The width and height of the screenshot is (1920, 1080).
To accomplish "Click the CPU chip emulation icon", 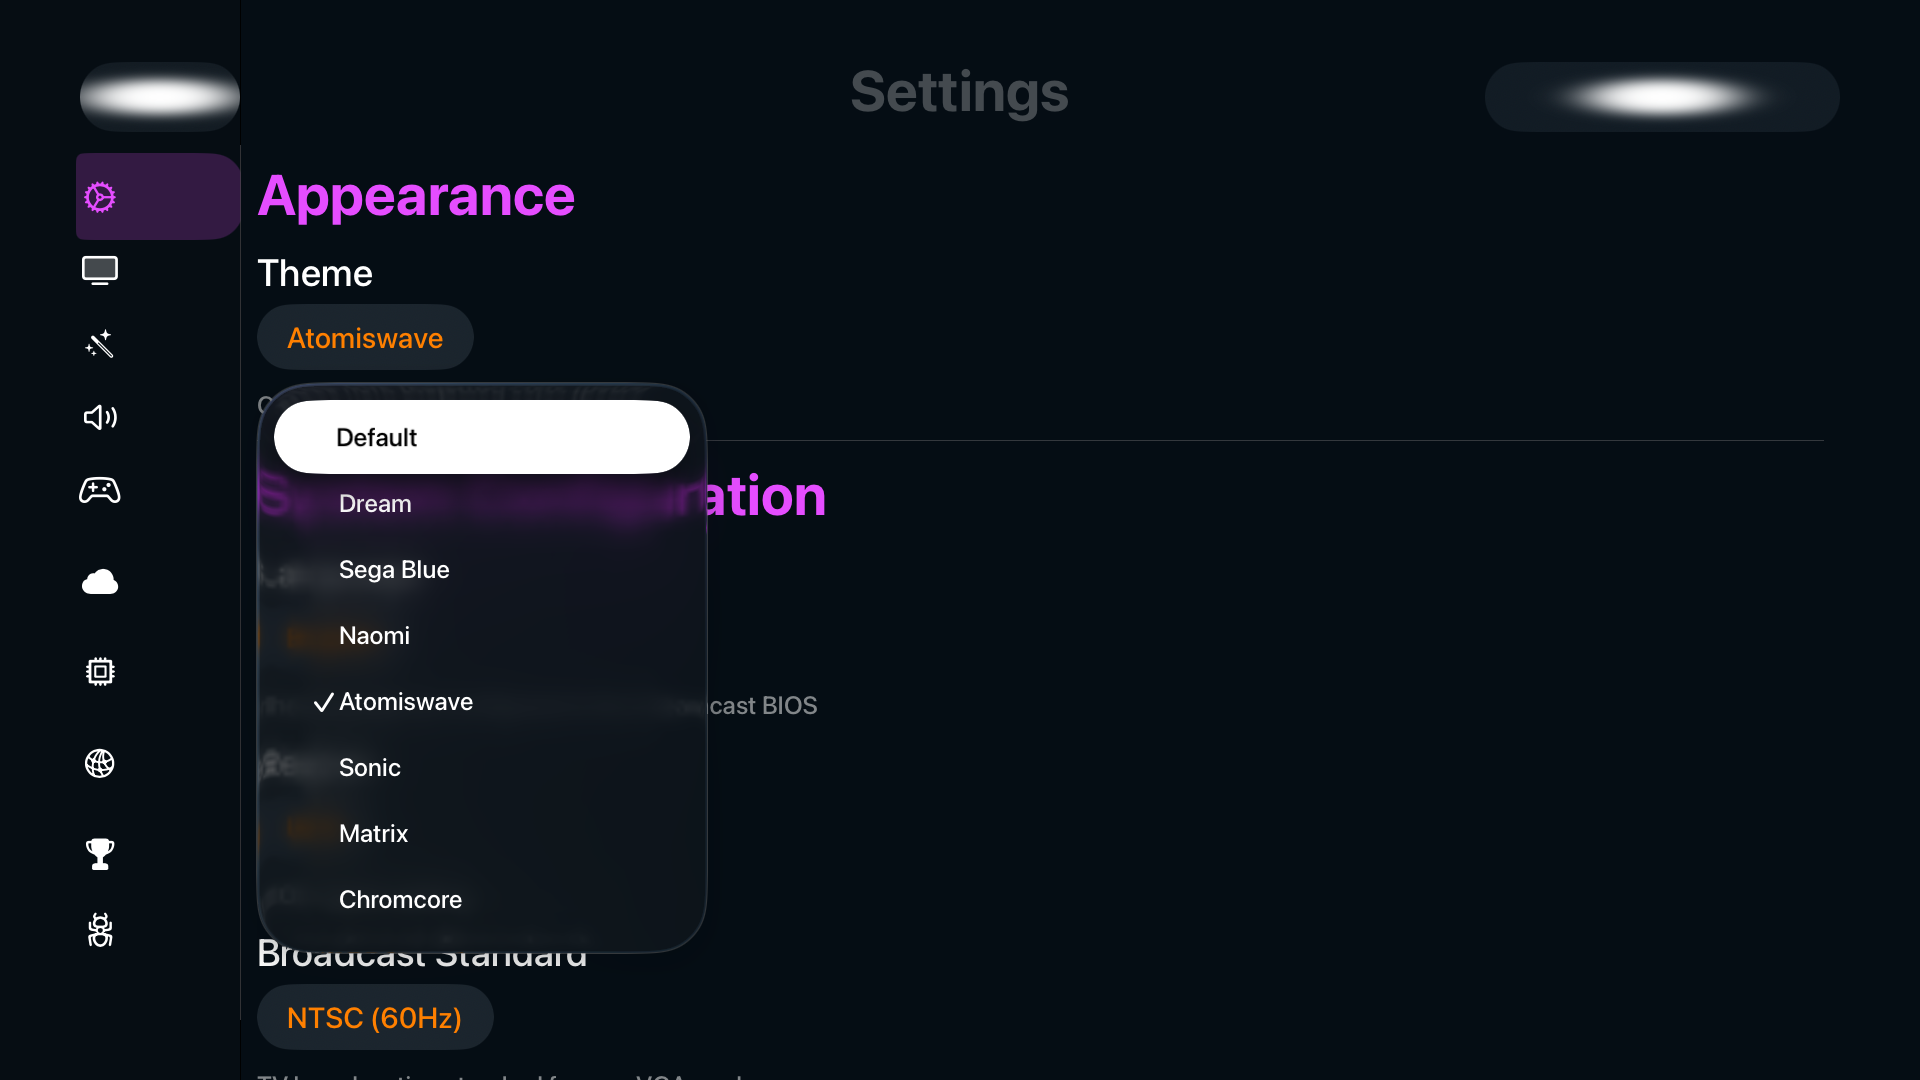I will 100,671.
